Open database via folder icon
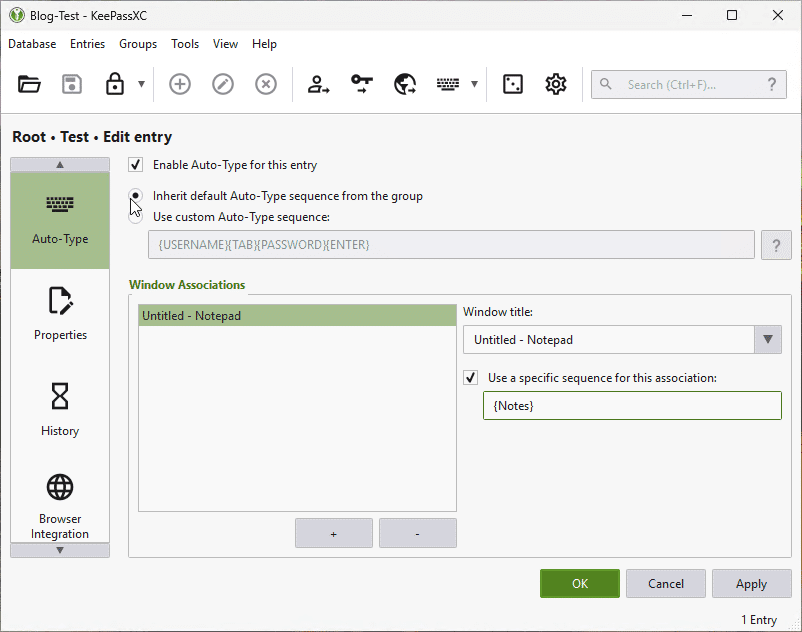This screenshot has width=802, height=632. click(x=29, y=84)
